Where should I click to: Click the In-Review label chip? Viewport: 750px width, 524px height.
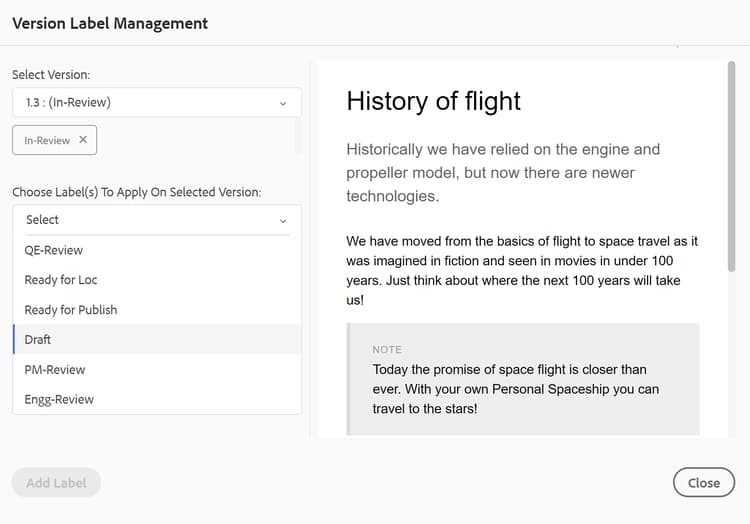point(47,141)
